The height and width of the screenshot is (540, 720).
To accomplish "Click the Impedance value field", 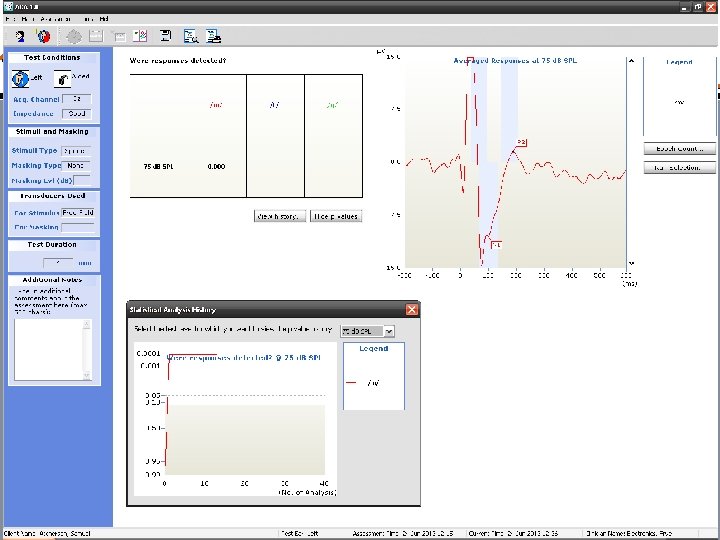I will coord(77,113).
